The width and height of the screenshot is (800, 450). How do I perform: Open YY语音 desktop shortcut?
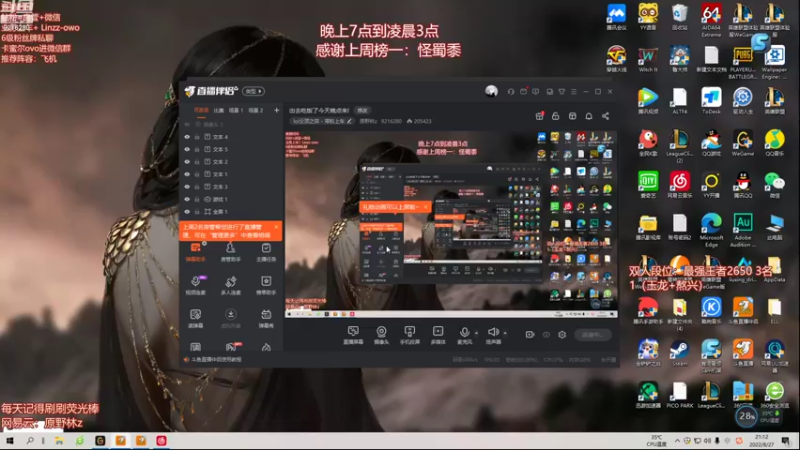pos(648,17)
